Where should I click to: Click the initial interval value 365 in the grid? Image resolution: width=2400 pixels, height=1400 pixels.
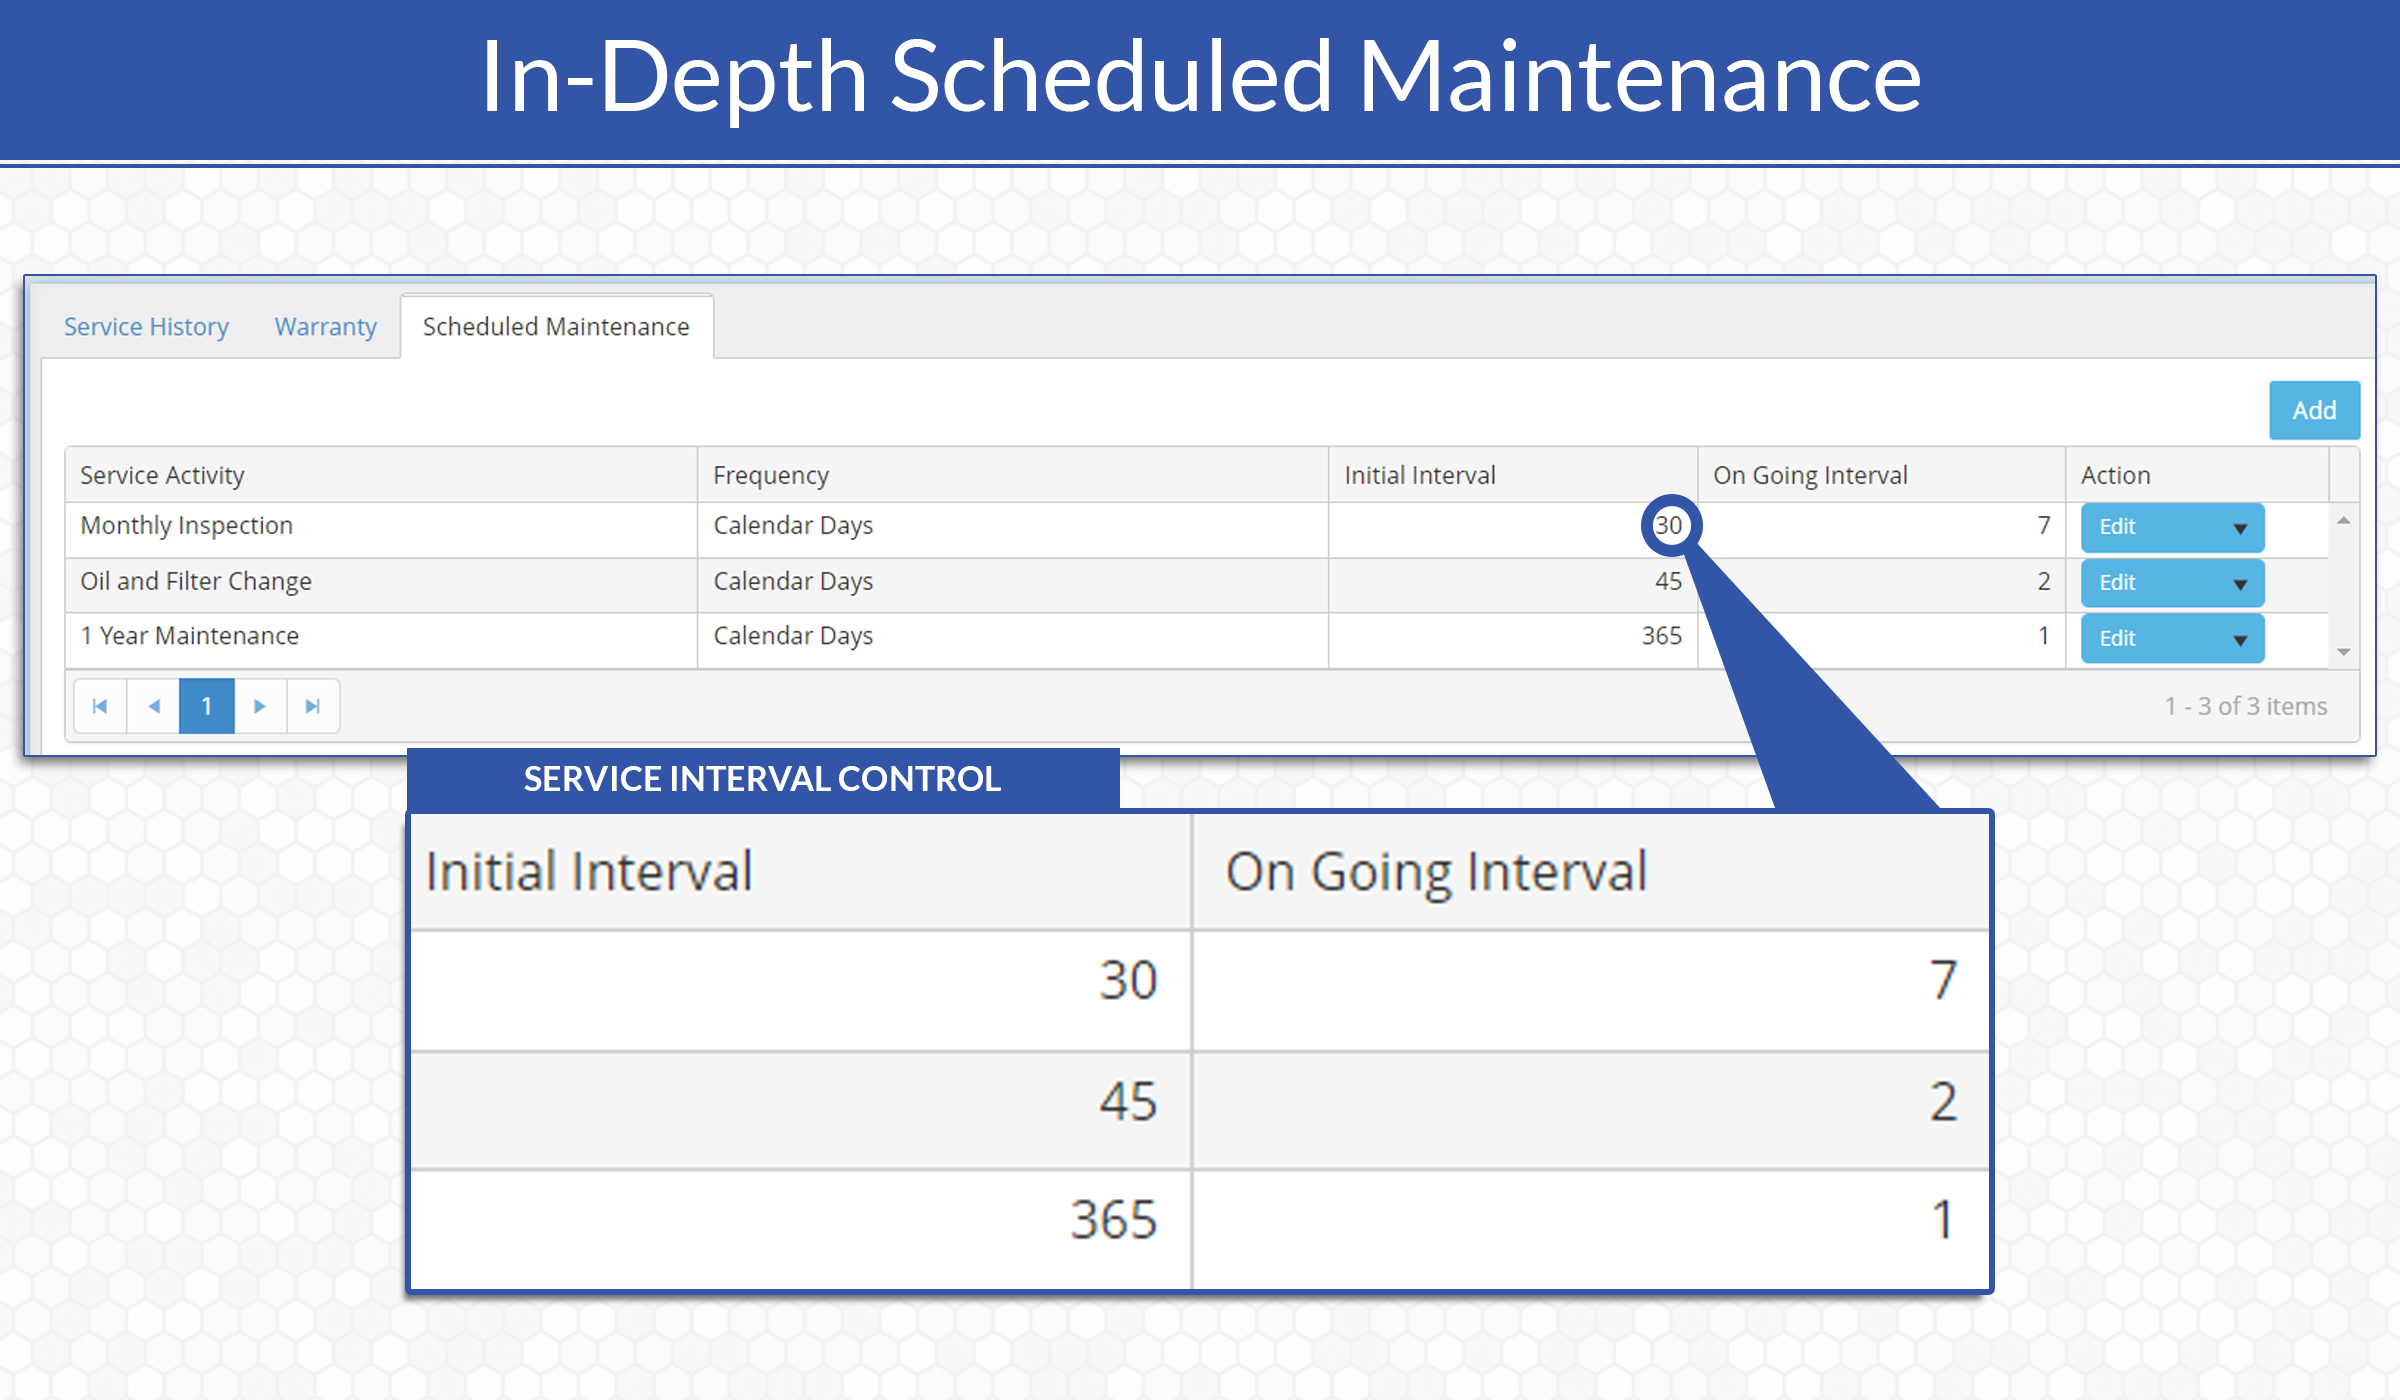tap(1662, 636)
